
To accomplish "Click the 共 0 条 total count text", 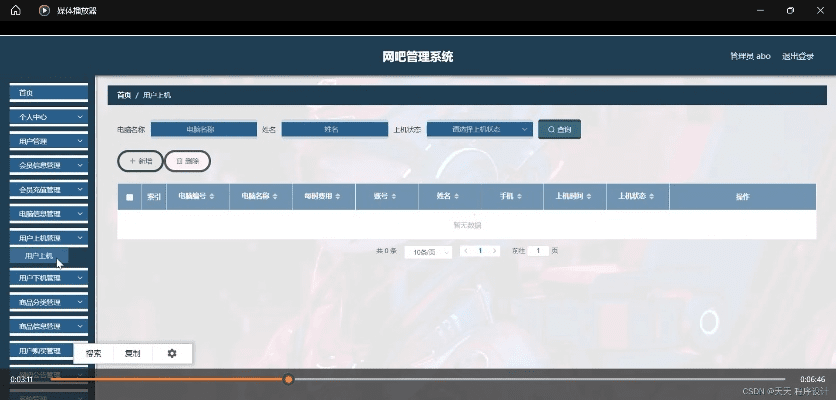I will tap(387, 251).
